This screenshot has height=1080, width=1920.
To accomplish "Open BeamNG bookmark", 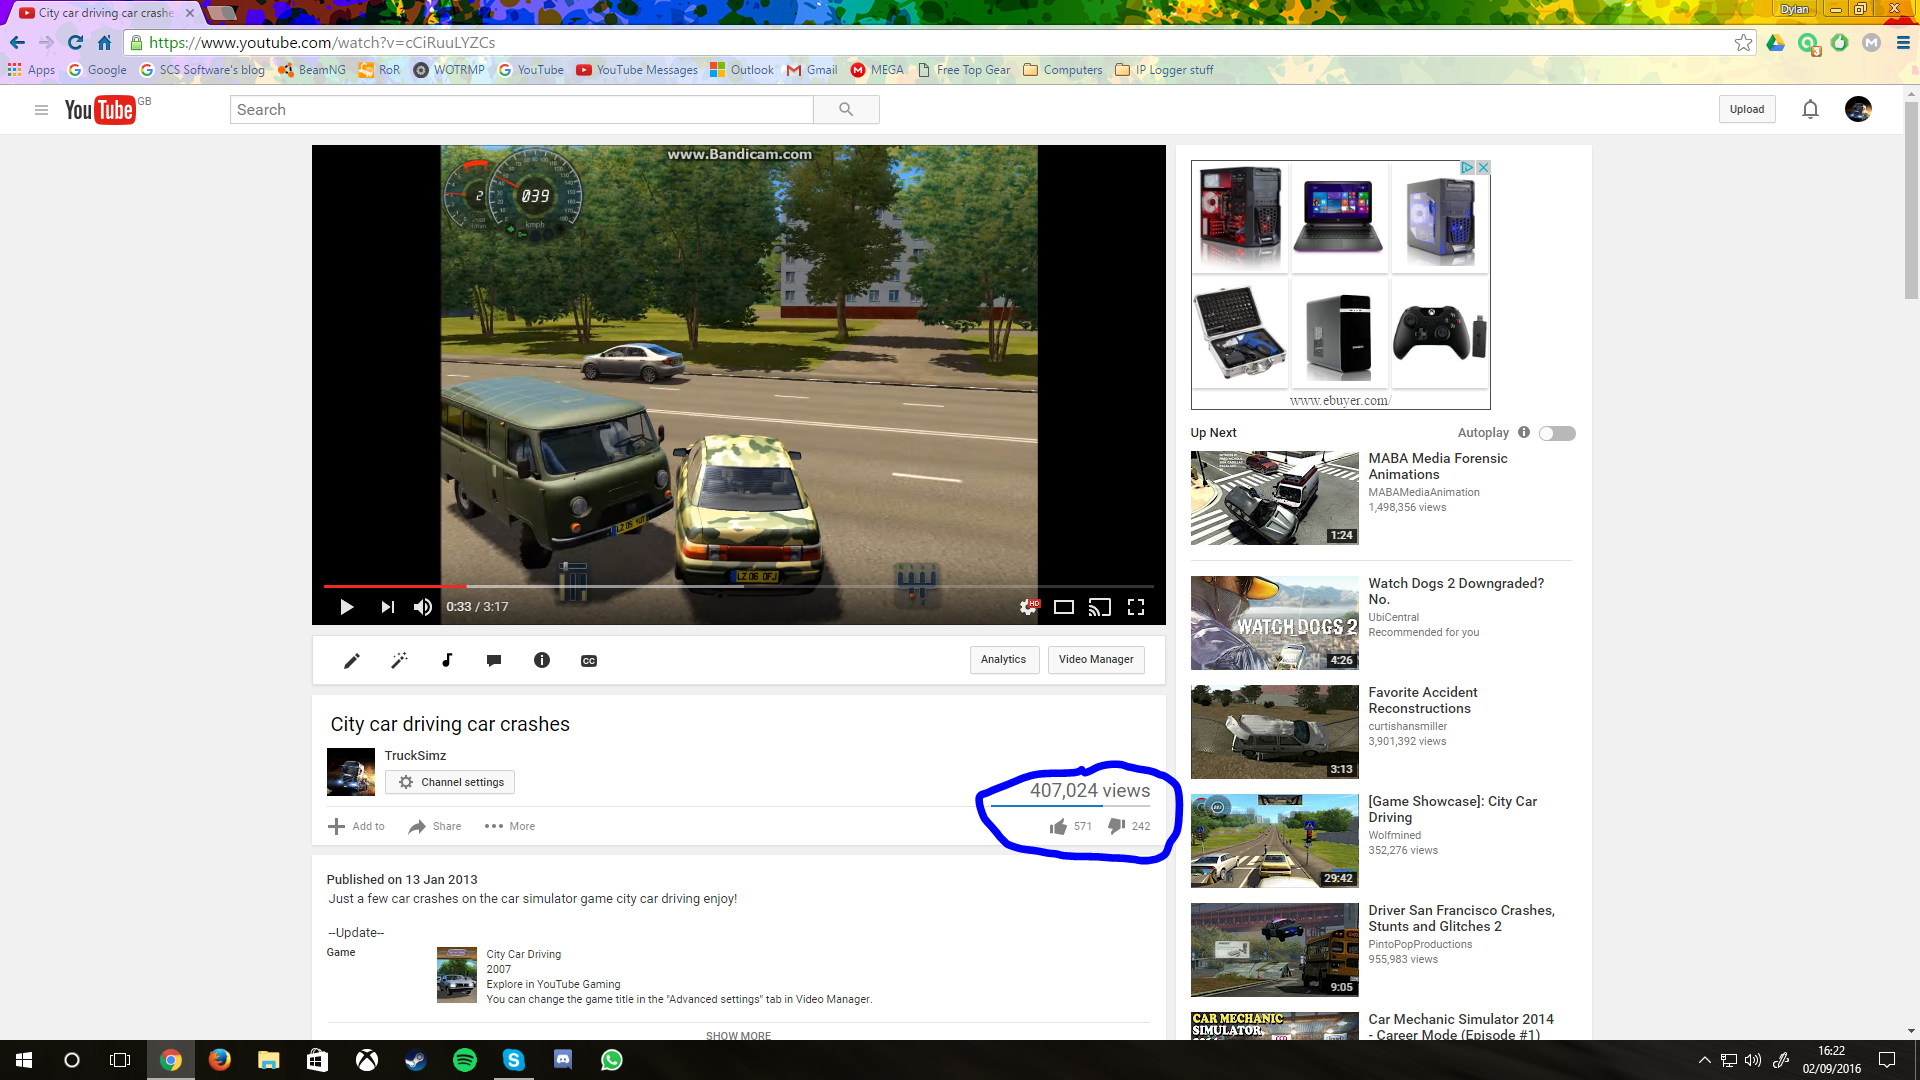I will tap(312, 70).
